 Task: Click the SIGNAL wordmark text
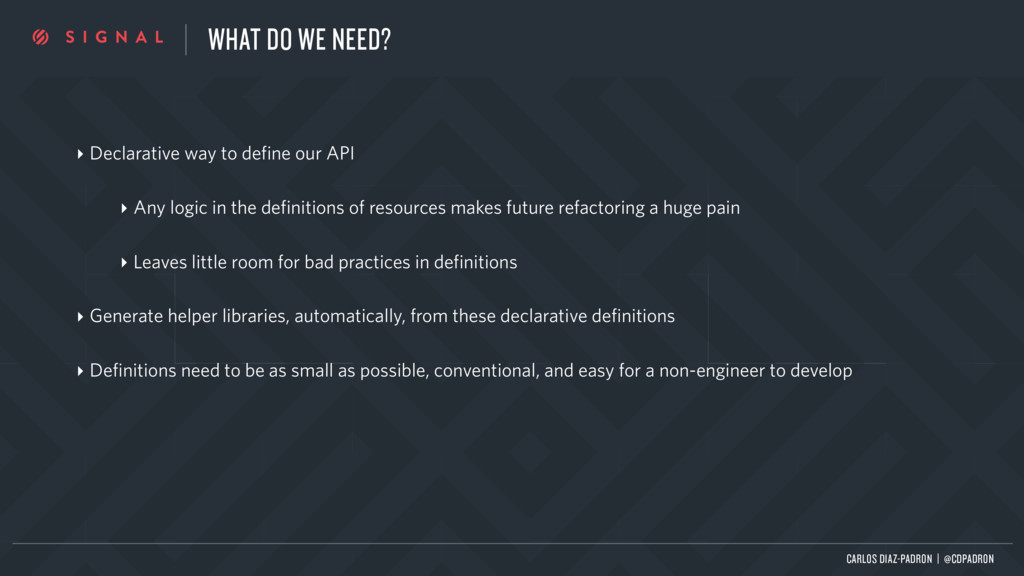coord(114,38)
